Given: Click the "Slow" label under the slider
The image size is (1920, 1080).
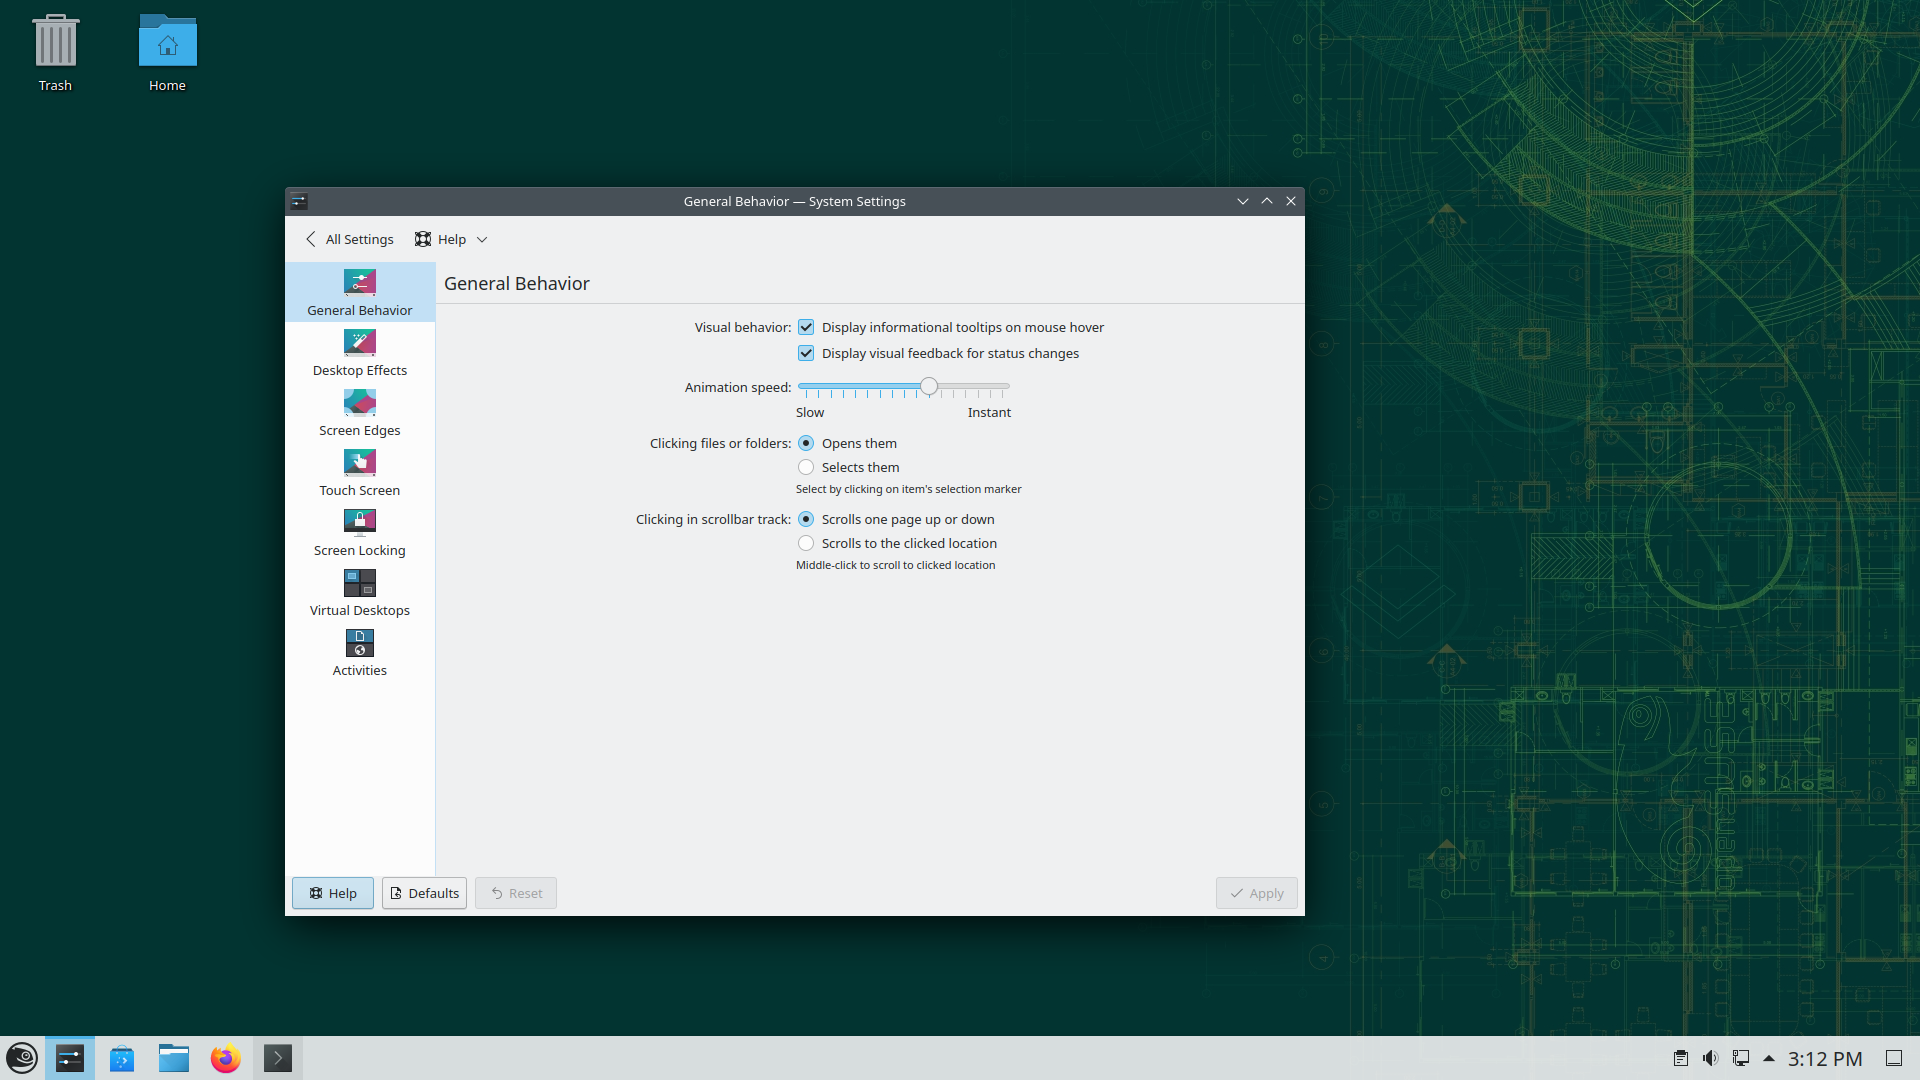Looking at the screenshot, I should point(810,412).
